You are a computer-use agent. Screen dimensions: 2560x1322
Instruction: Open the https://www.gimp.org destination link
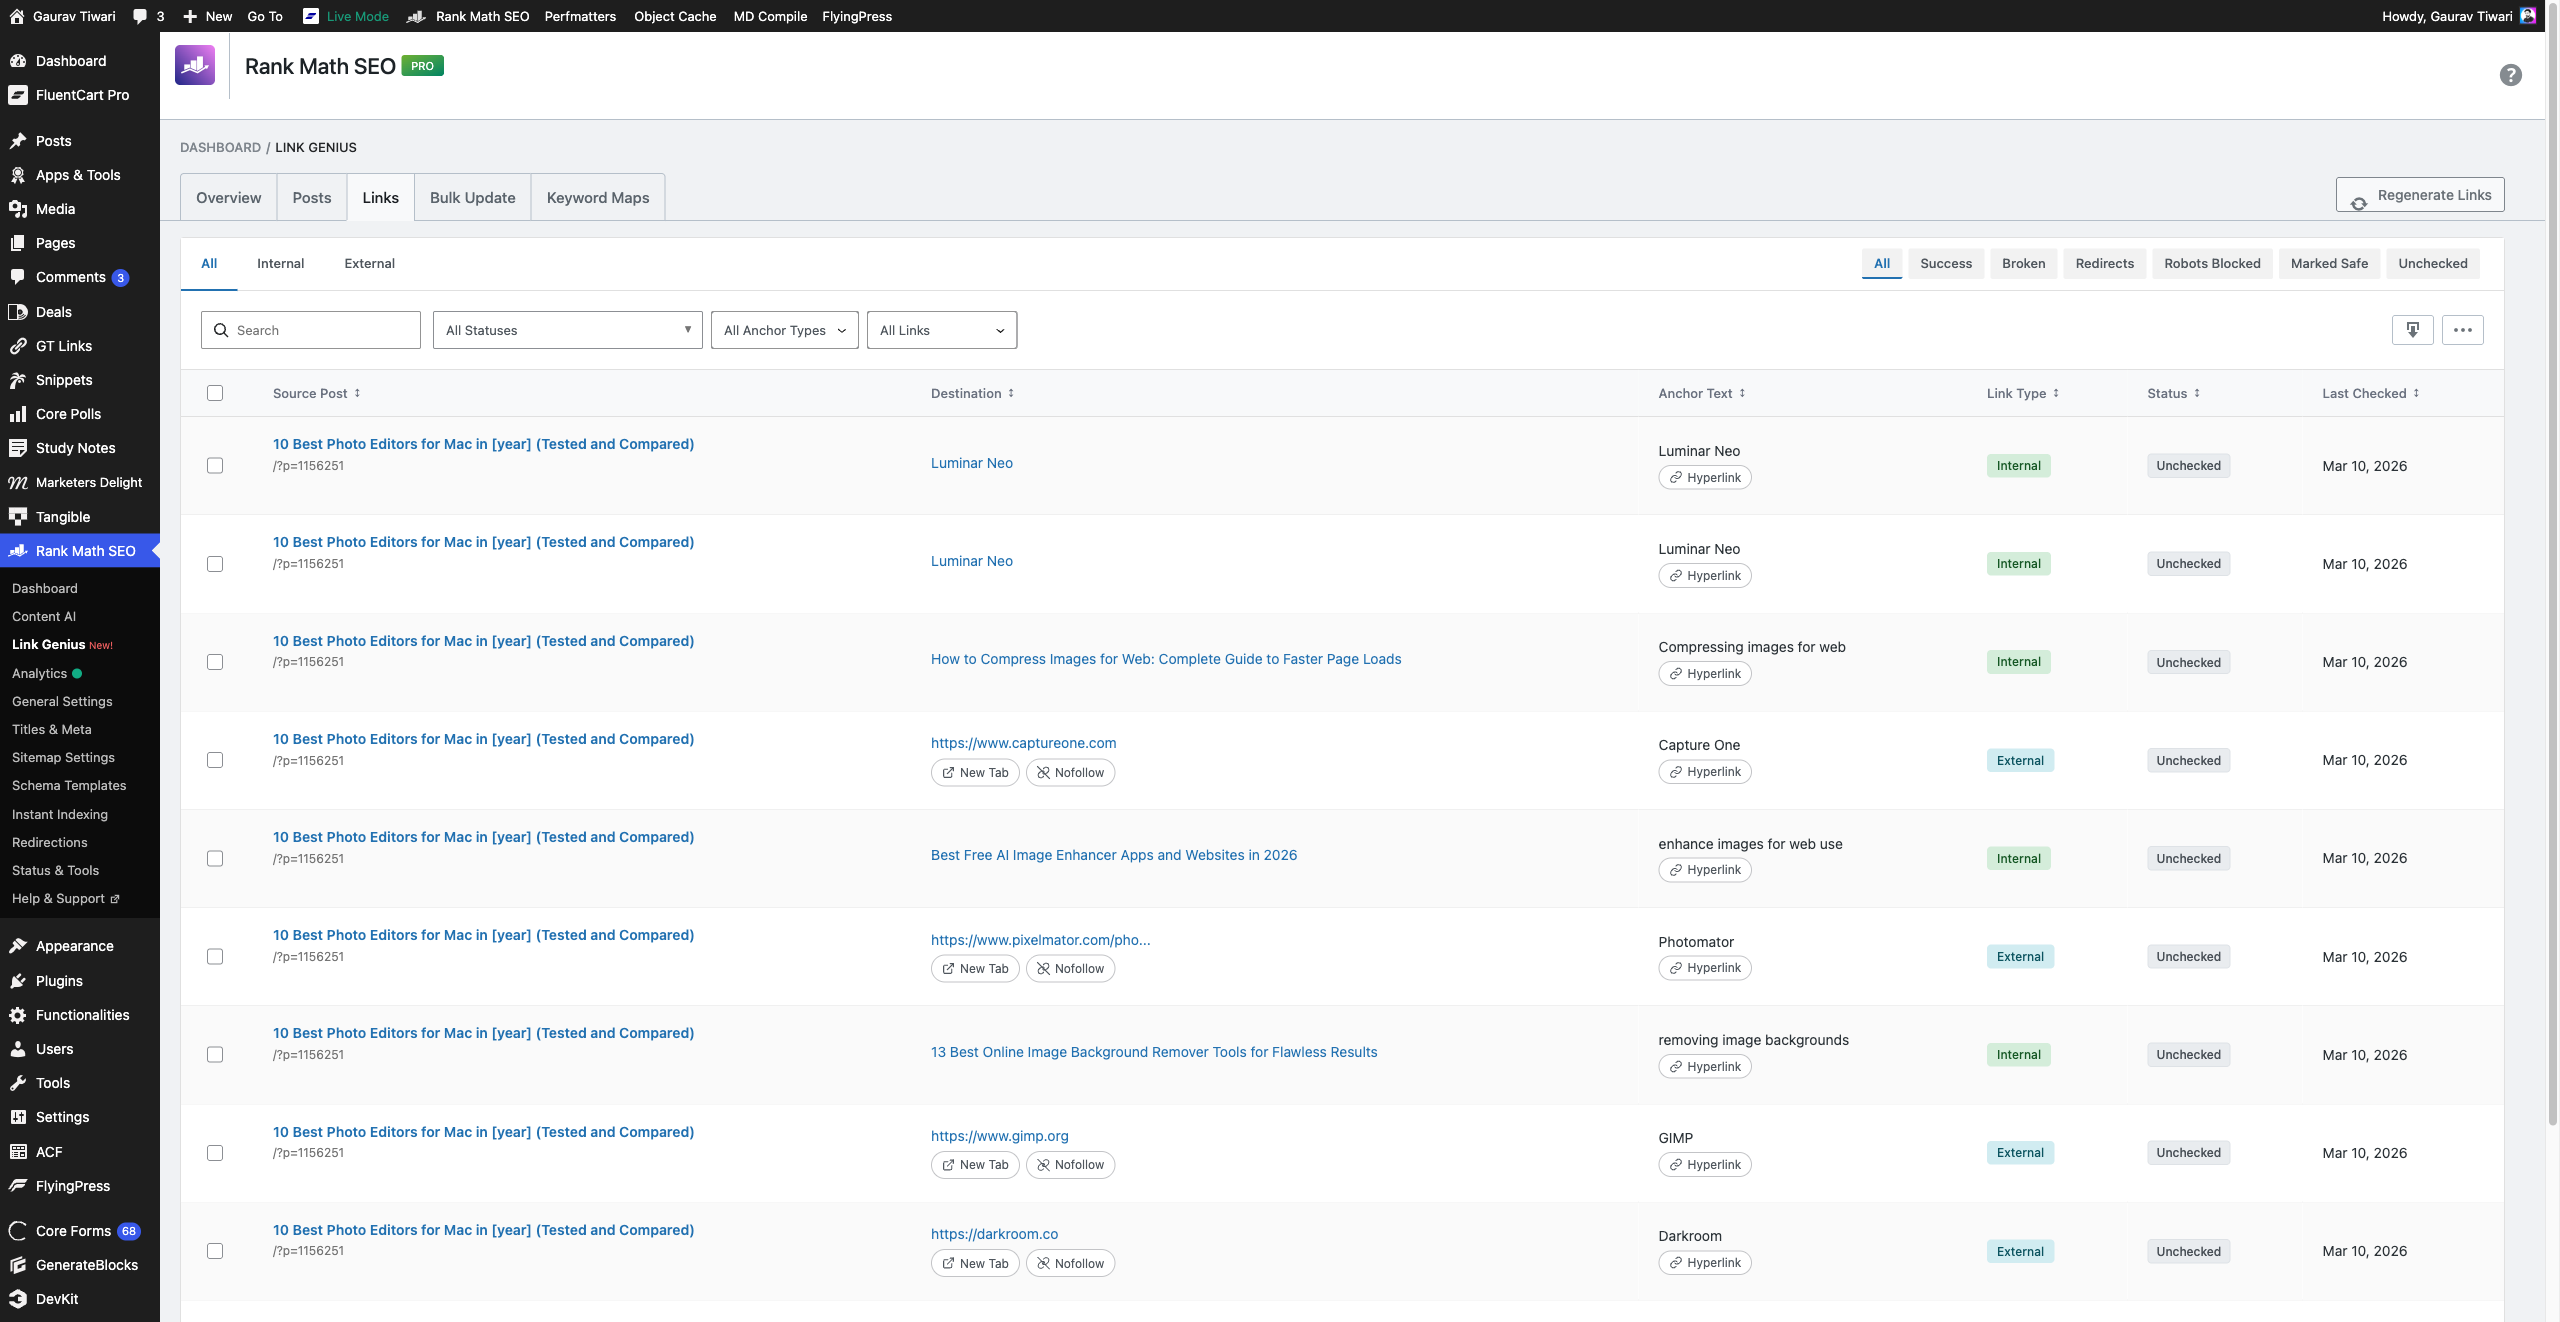tap(999, 1136)
